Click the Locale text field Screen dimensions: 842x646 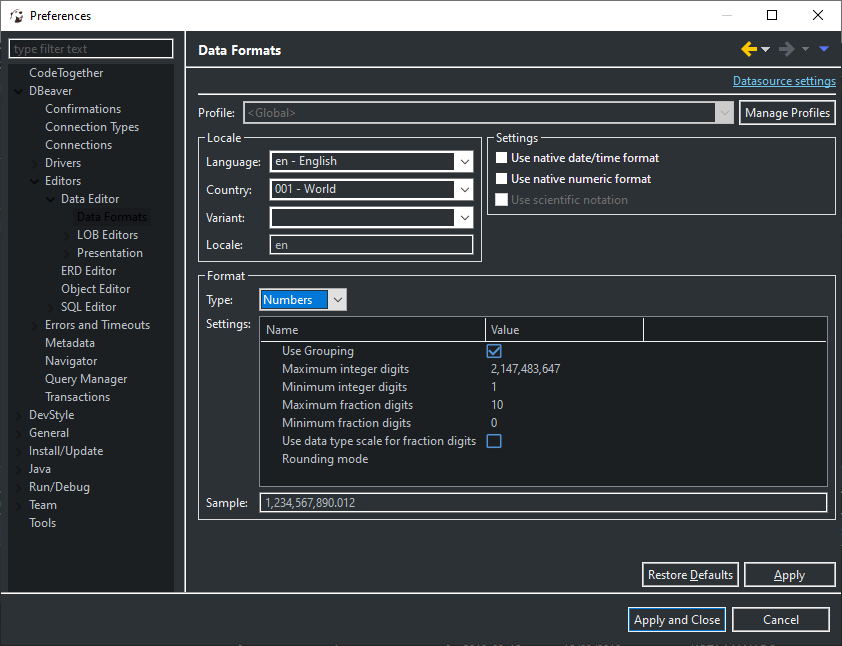(371, 245)
